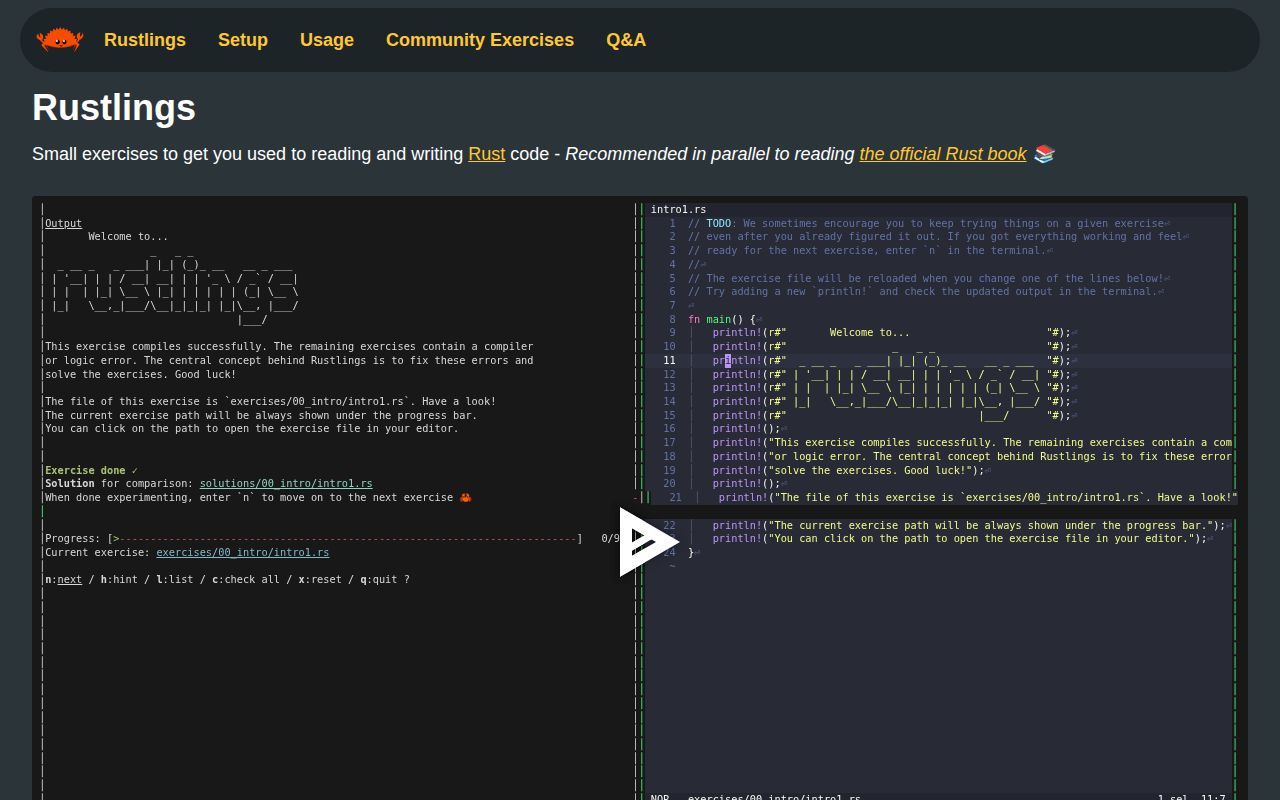This screenshot has width=1280, height=800.
Task: Click the Ferris crab logo icon
Action: point(60,40)
